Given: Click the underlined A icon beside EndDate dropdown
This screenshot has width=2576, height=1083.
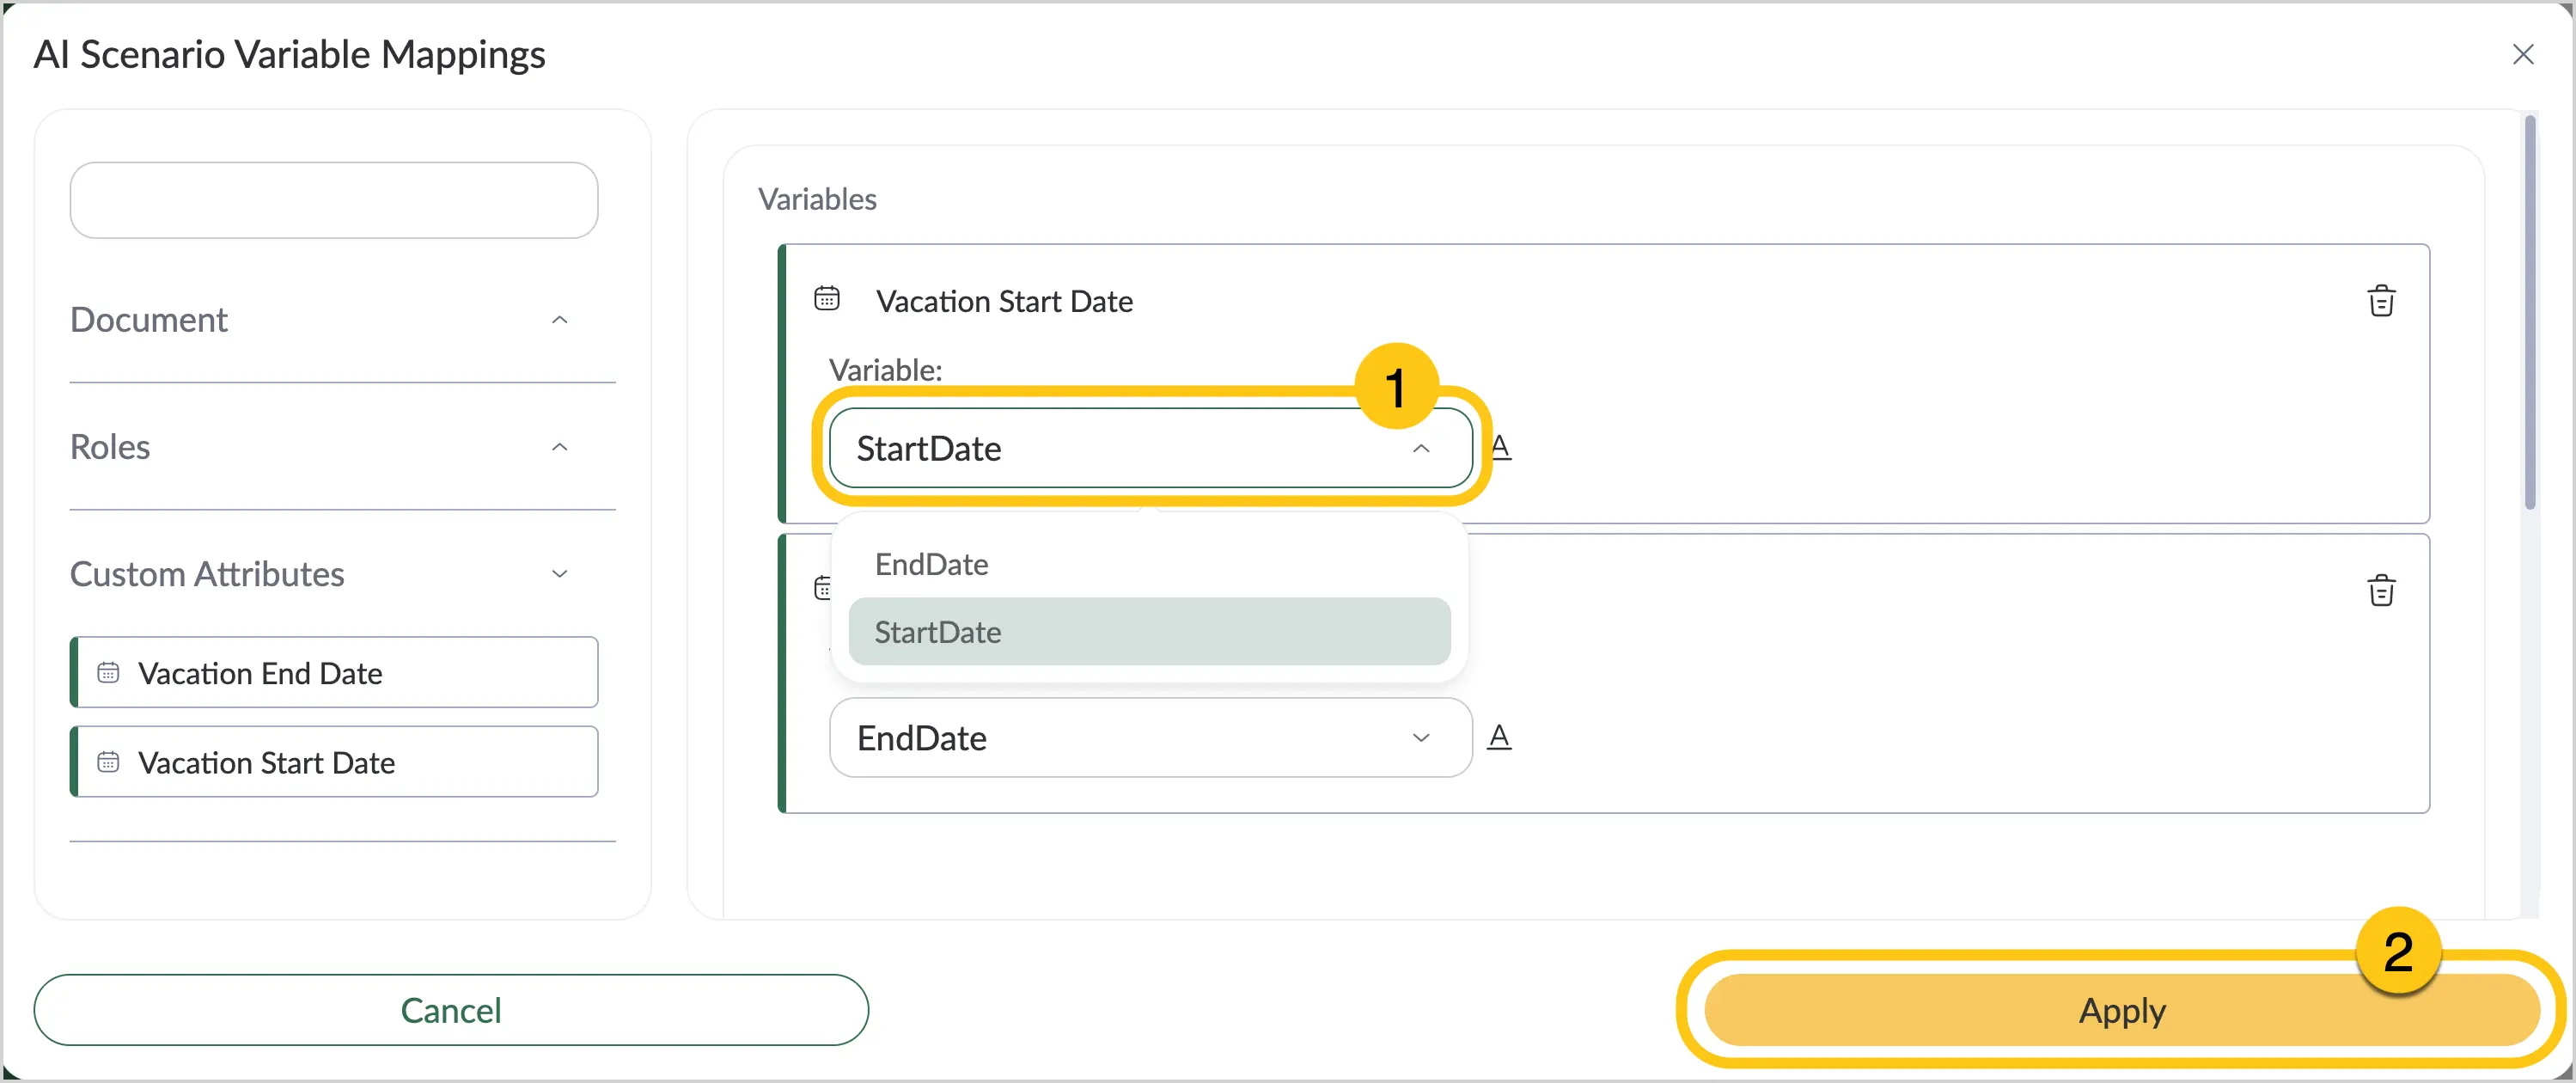Looking at the screenshot, I should [x=1499, y=737].
